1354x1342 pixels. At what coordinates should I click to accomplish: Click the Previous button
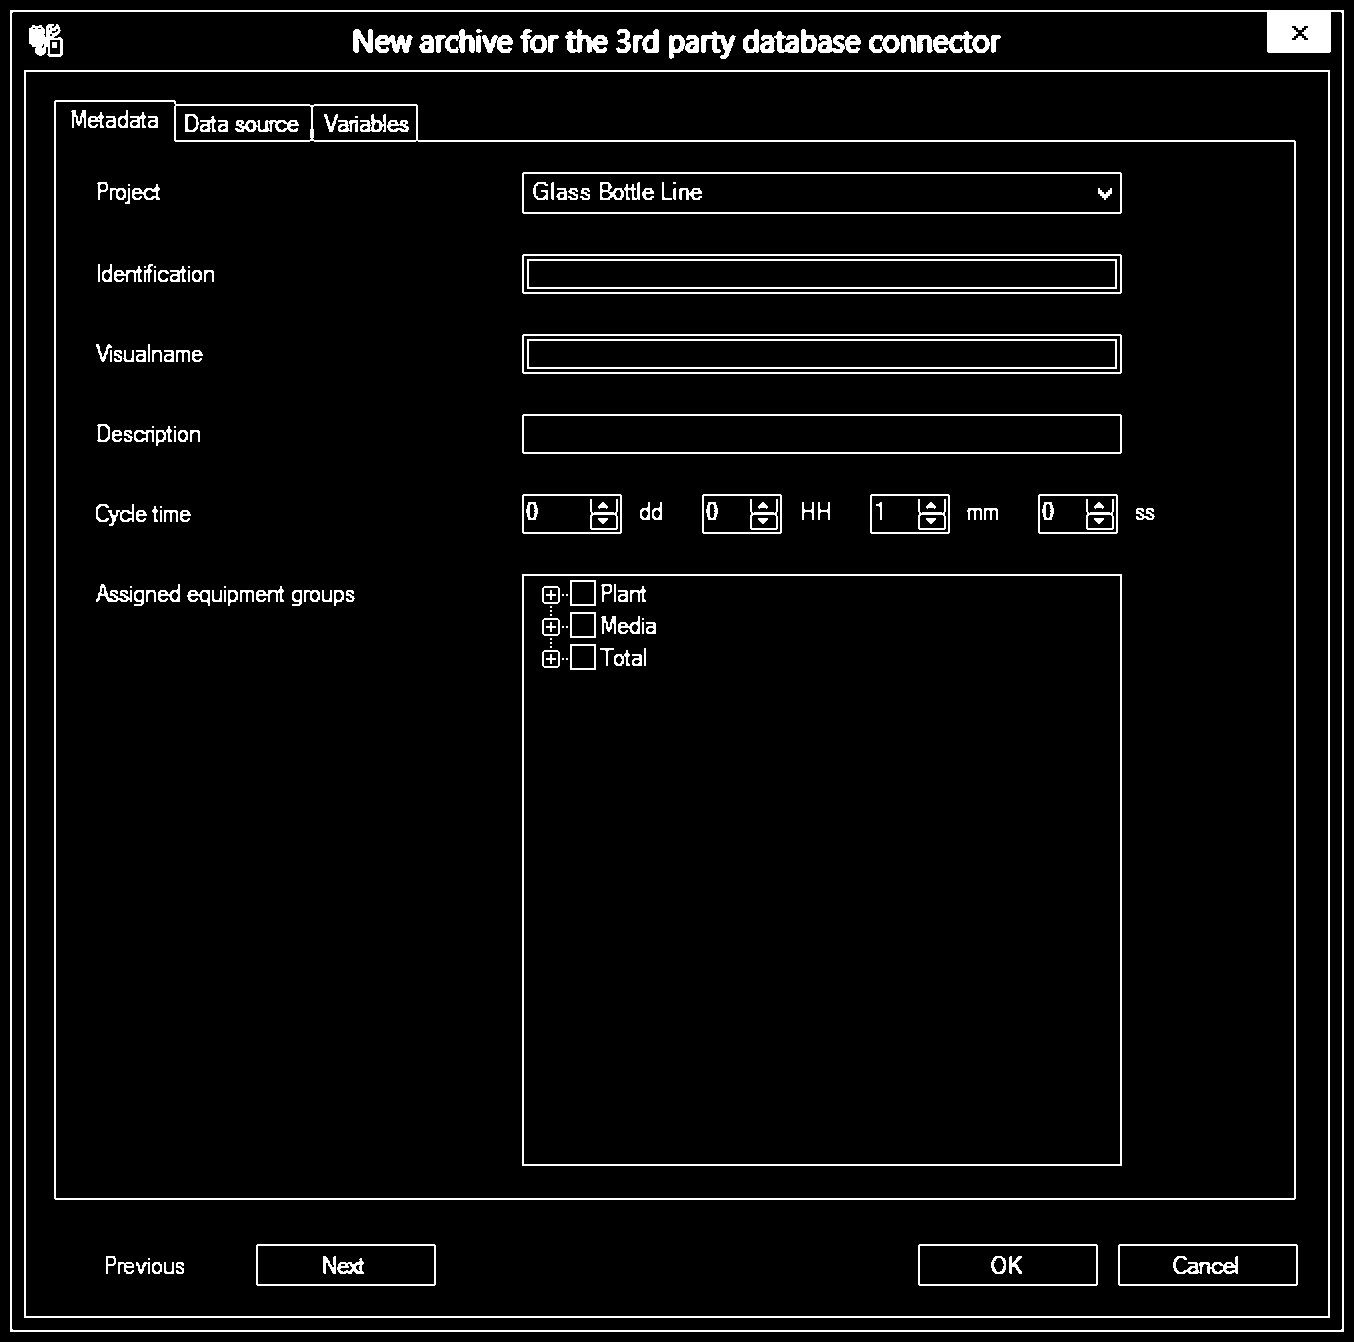(x=145, y=1266)
